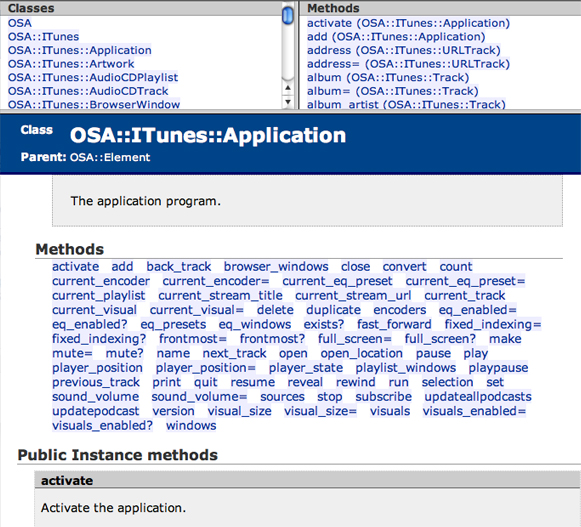Jump to the windows method
Image resolution: width=581 pixels, height=527 pixels.
(191, 426)
